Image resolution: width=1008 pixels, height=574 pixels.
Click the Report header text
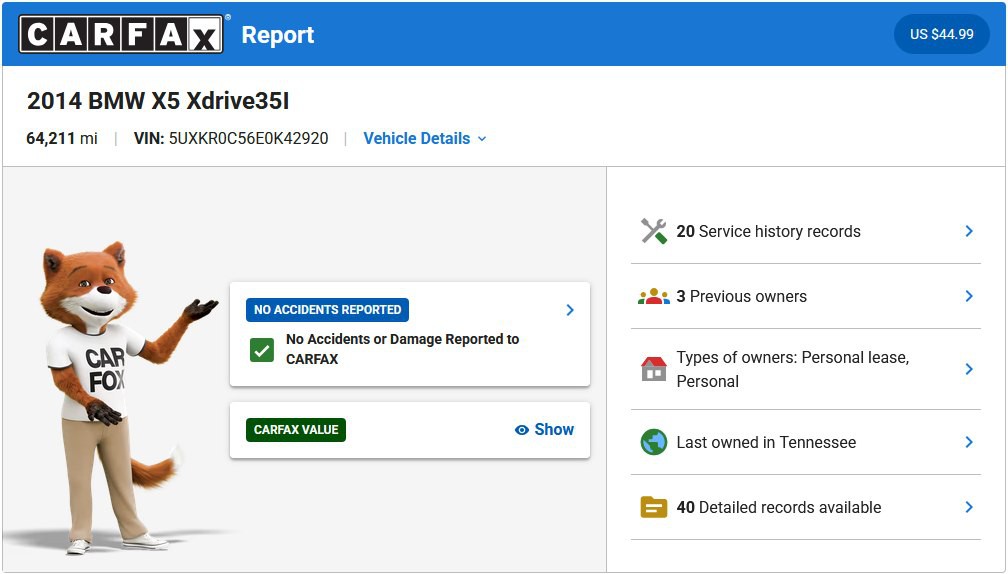(278, 35)
